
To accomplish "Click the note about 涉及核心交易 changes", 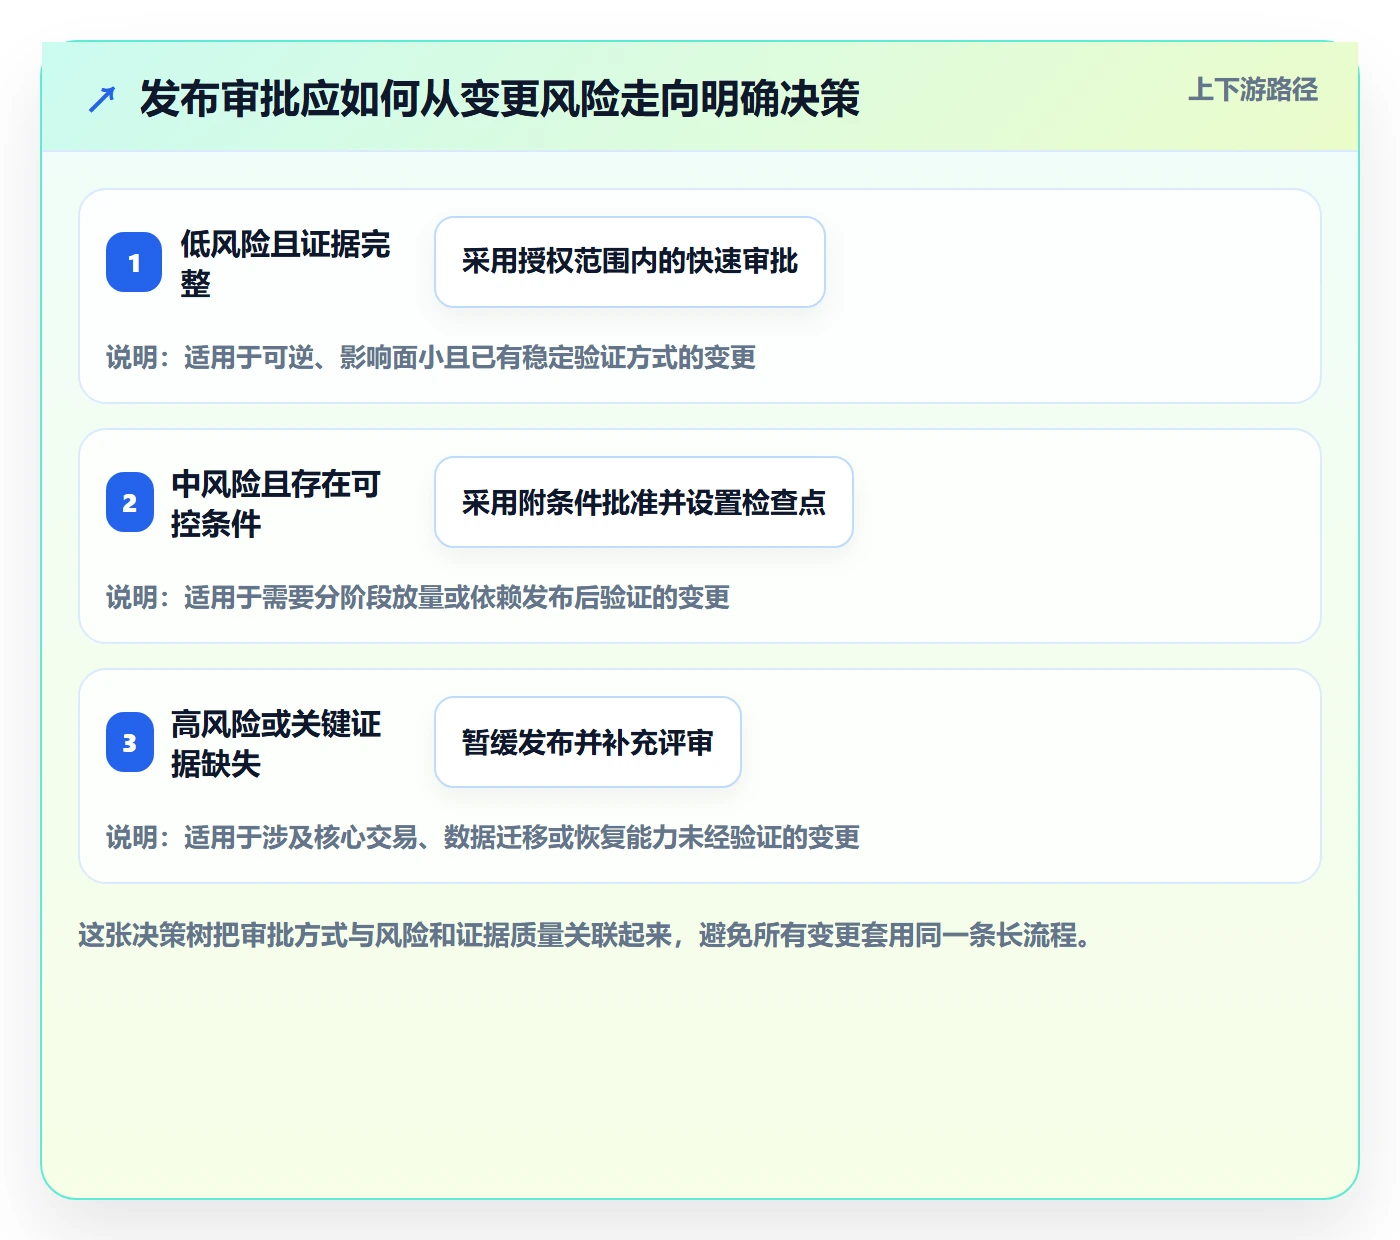I will click(483, 837).
